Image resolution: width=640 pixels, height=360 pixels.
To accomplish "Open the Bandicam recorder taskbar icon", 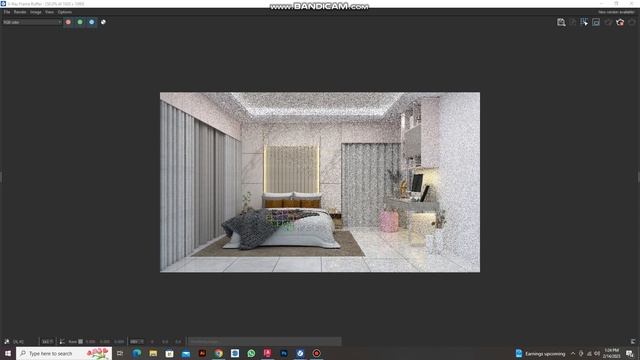I will (x=317, y=353).
